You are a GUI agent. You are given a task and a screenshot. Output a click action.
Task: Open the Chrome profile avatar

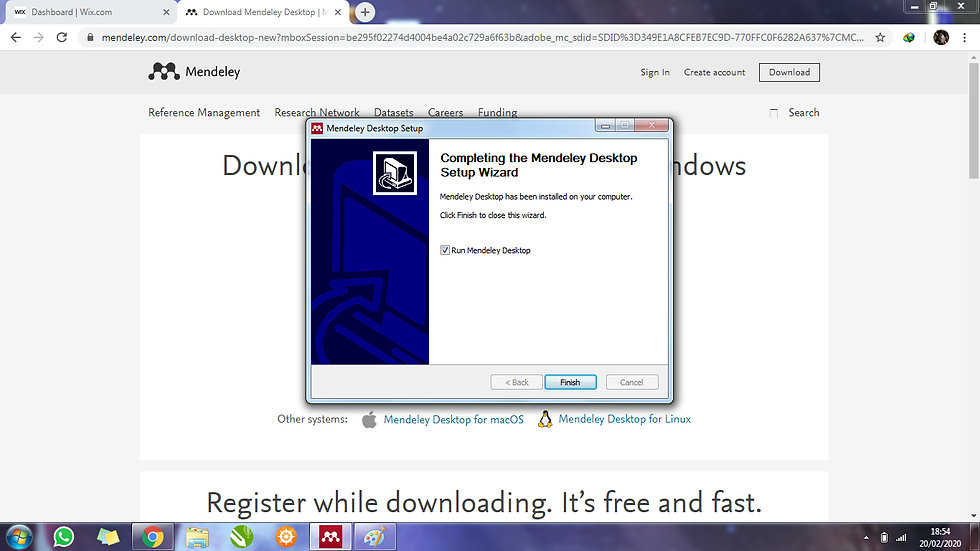(941, 37)
